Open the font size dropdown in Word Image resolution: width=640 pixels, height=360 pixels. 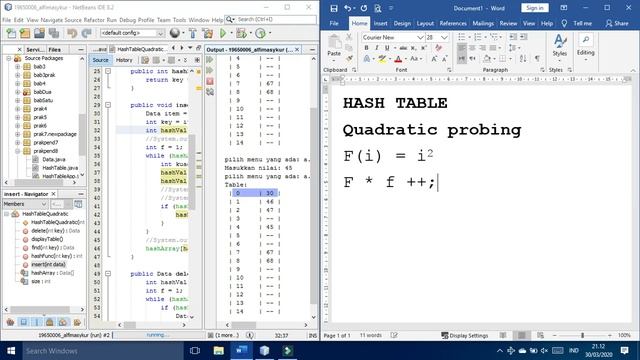(444, 38)
